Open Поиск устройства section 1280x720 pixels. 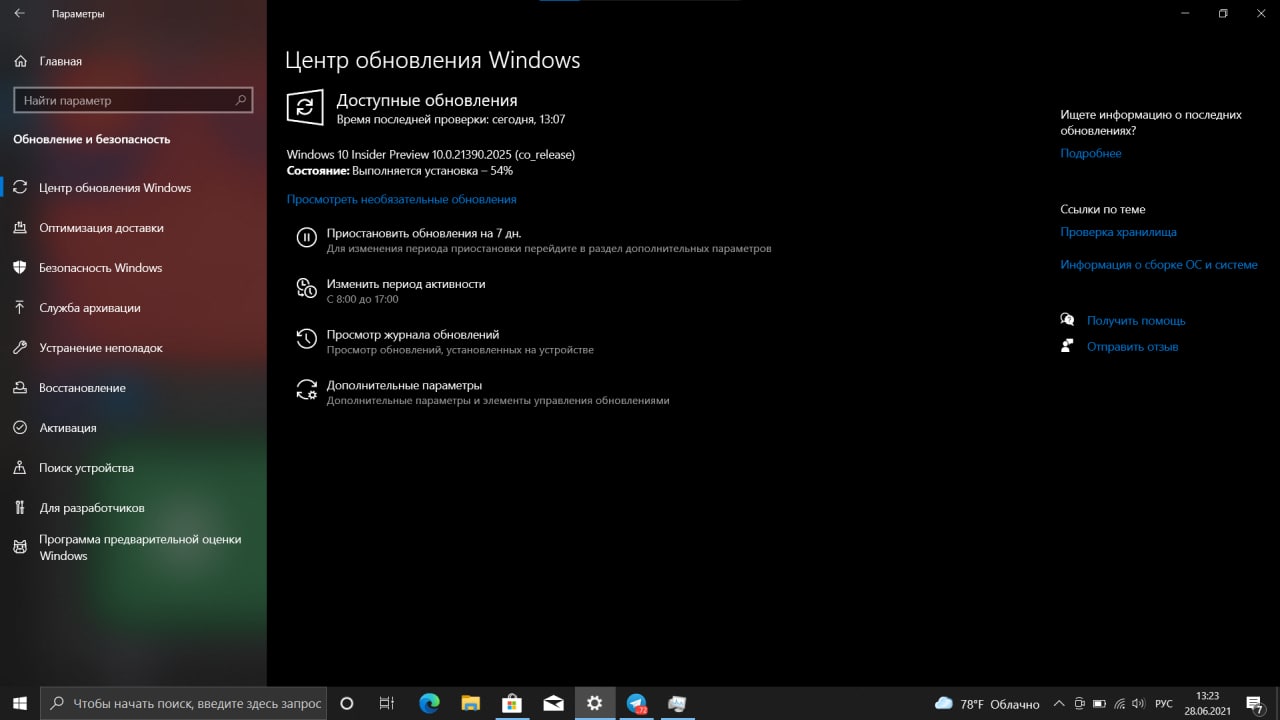(133, 467)
